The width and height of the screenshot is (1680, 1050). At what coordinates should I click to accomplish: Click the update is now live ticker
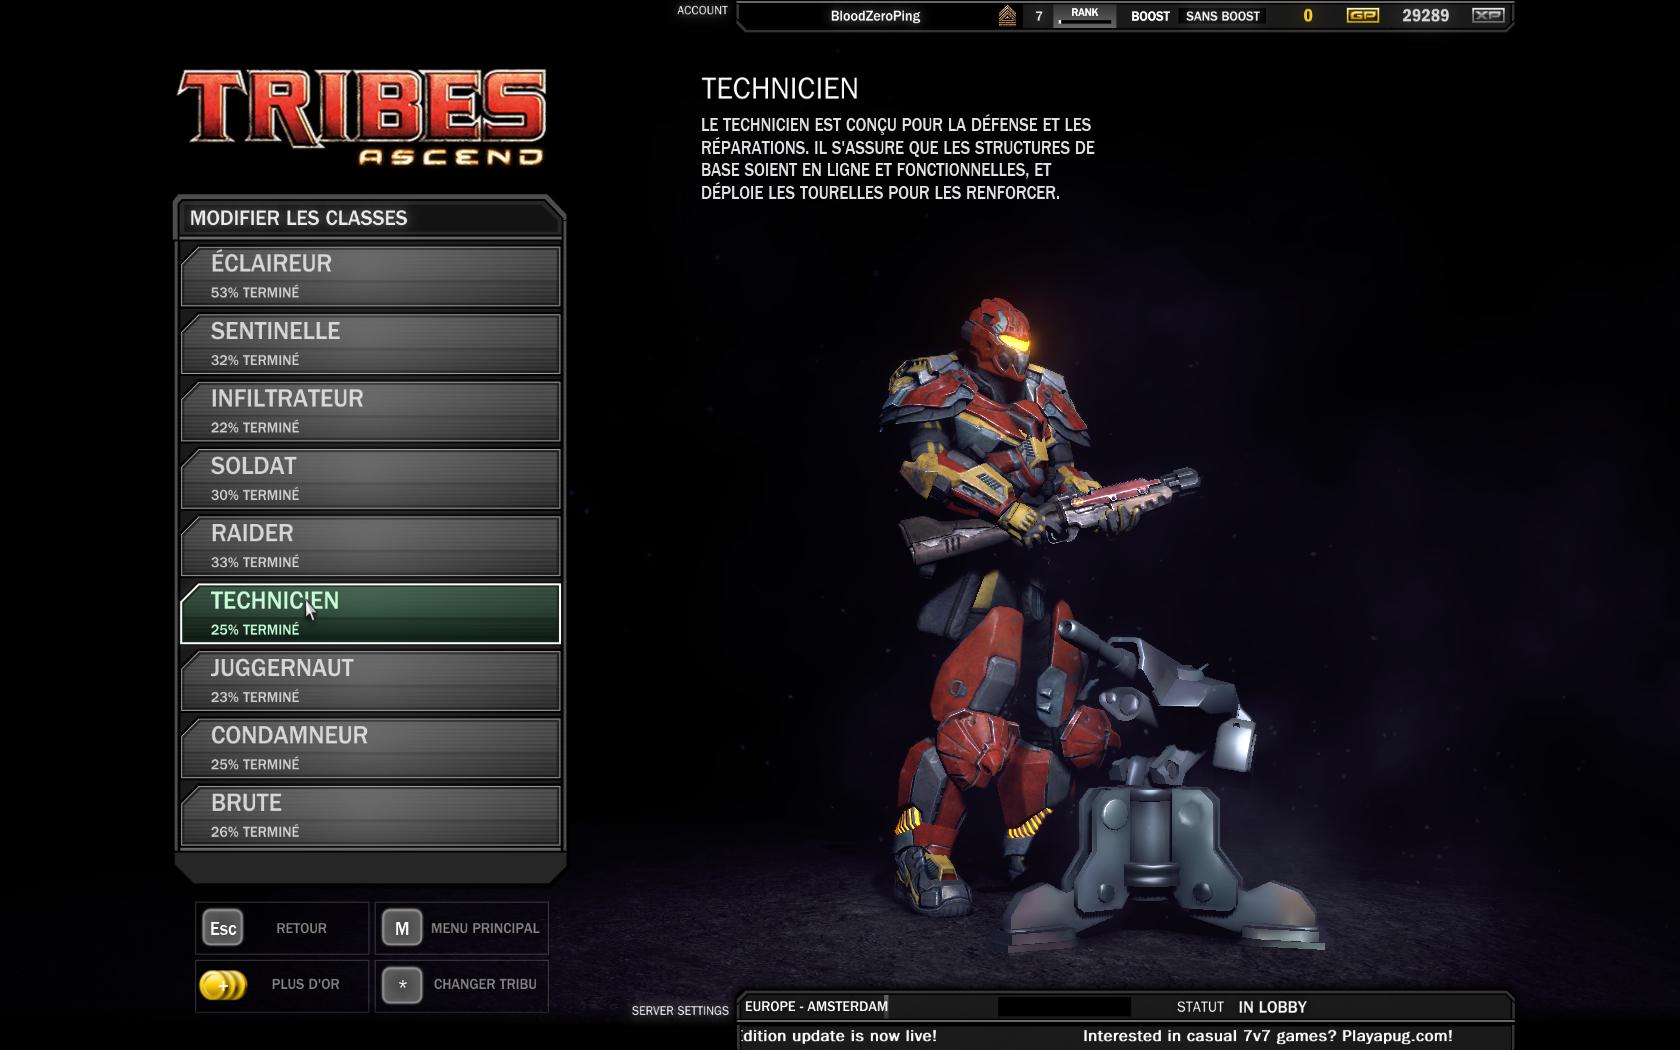840,1036
